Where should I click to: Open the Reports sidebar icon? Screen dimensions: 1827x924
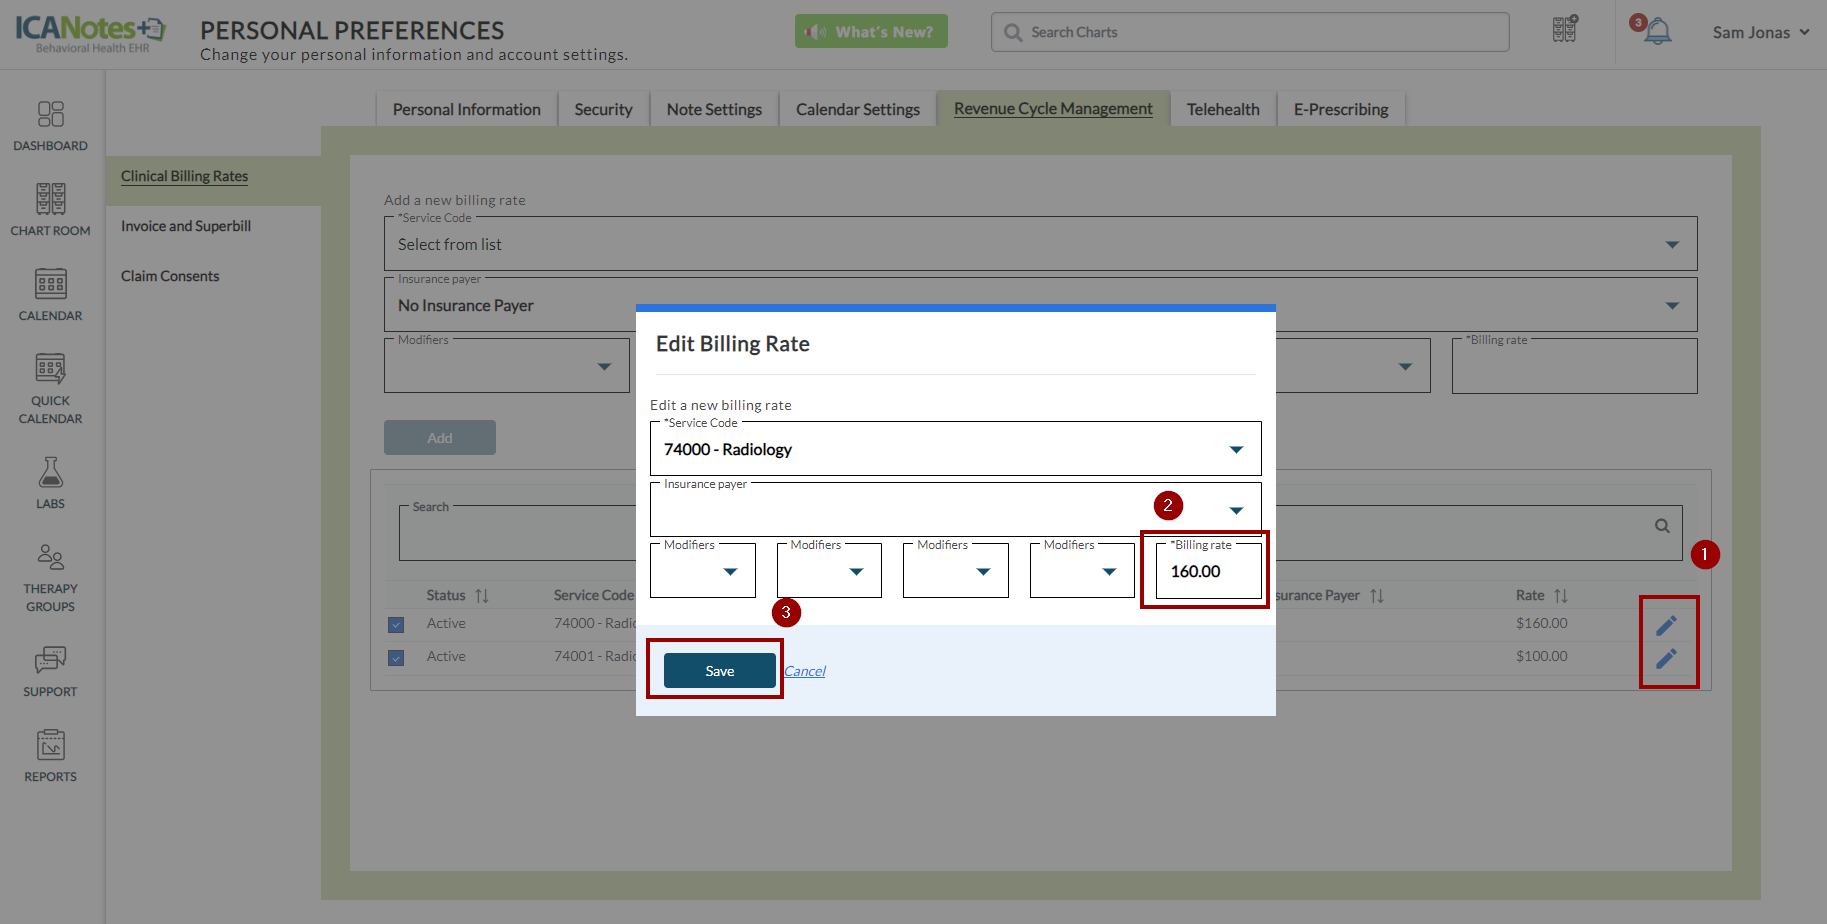(50, 756)
